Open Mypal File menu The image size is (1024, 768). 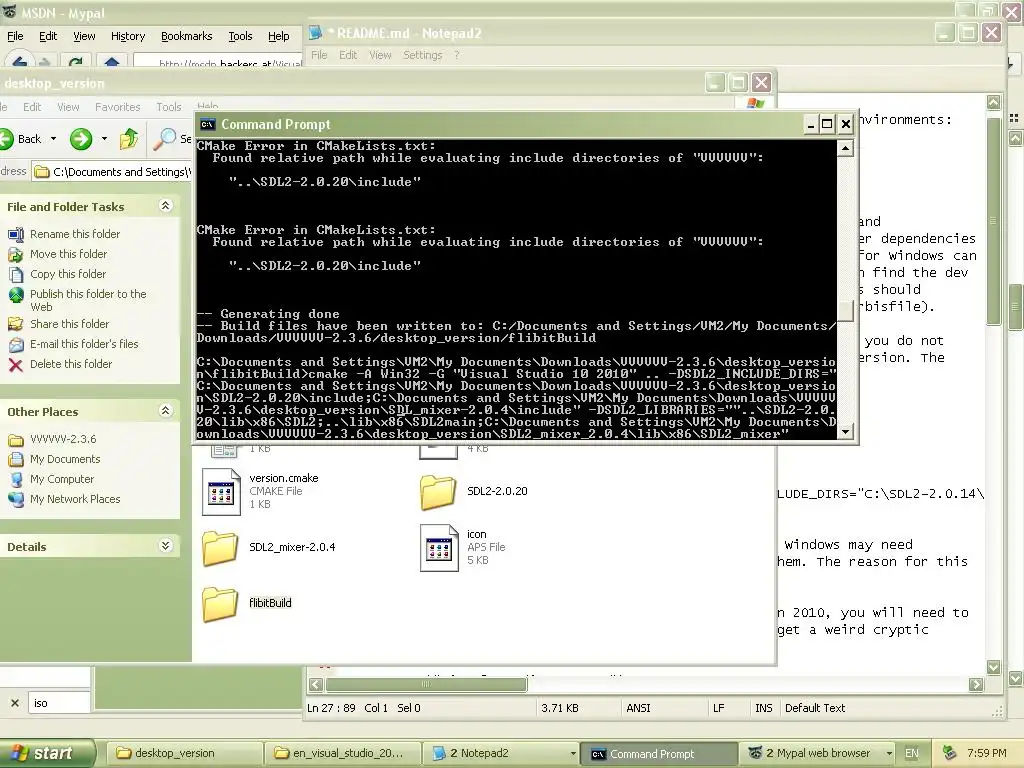(x=15, y=36)
